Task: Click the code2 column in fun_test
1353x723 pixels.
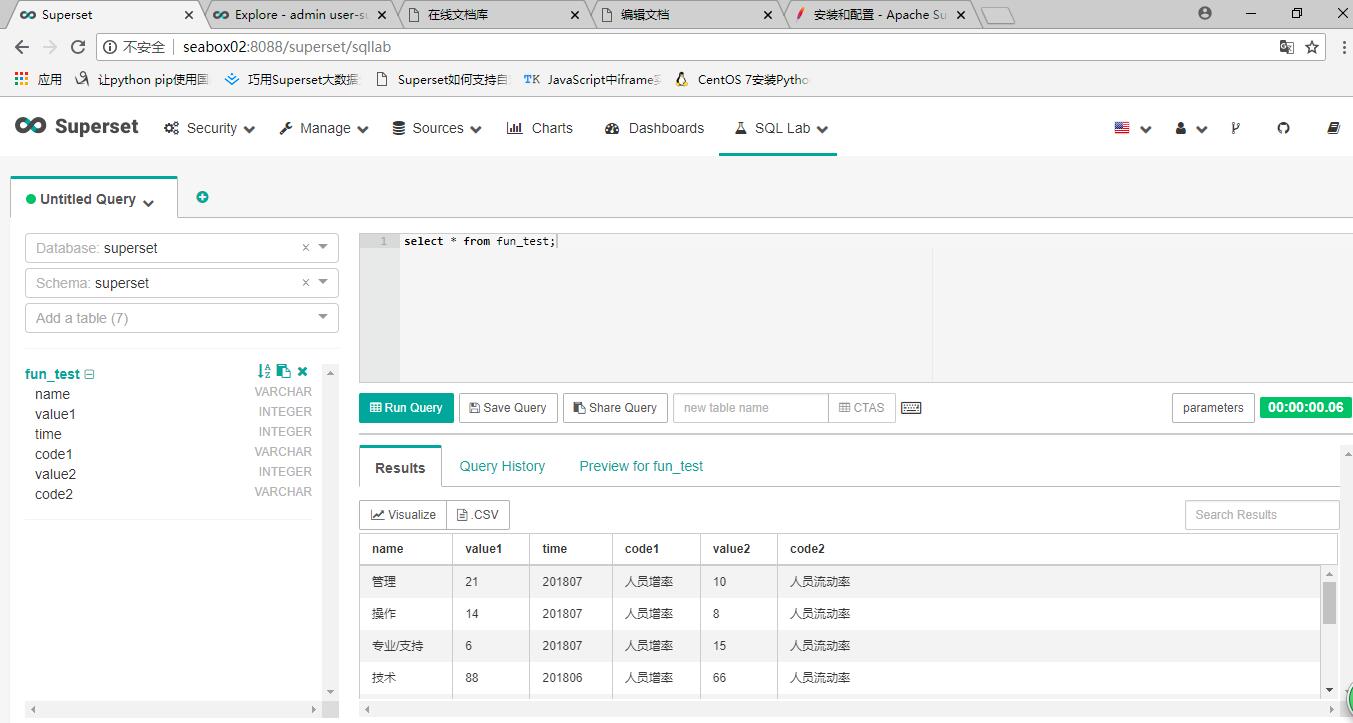Action: tap(54, 494)
